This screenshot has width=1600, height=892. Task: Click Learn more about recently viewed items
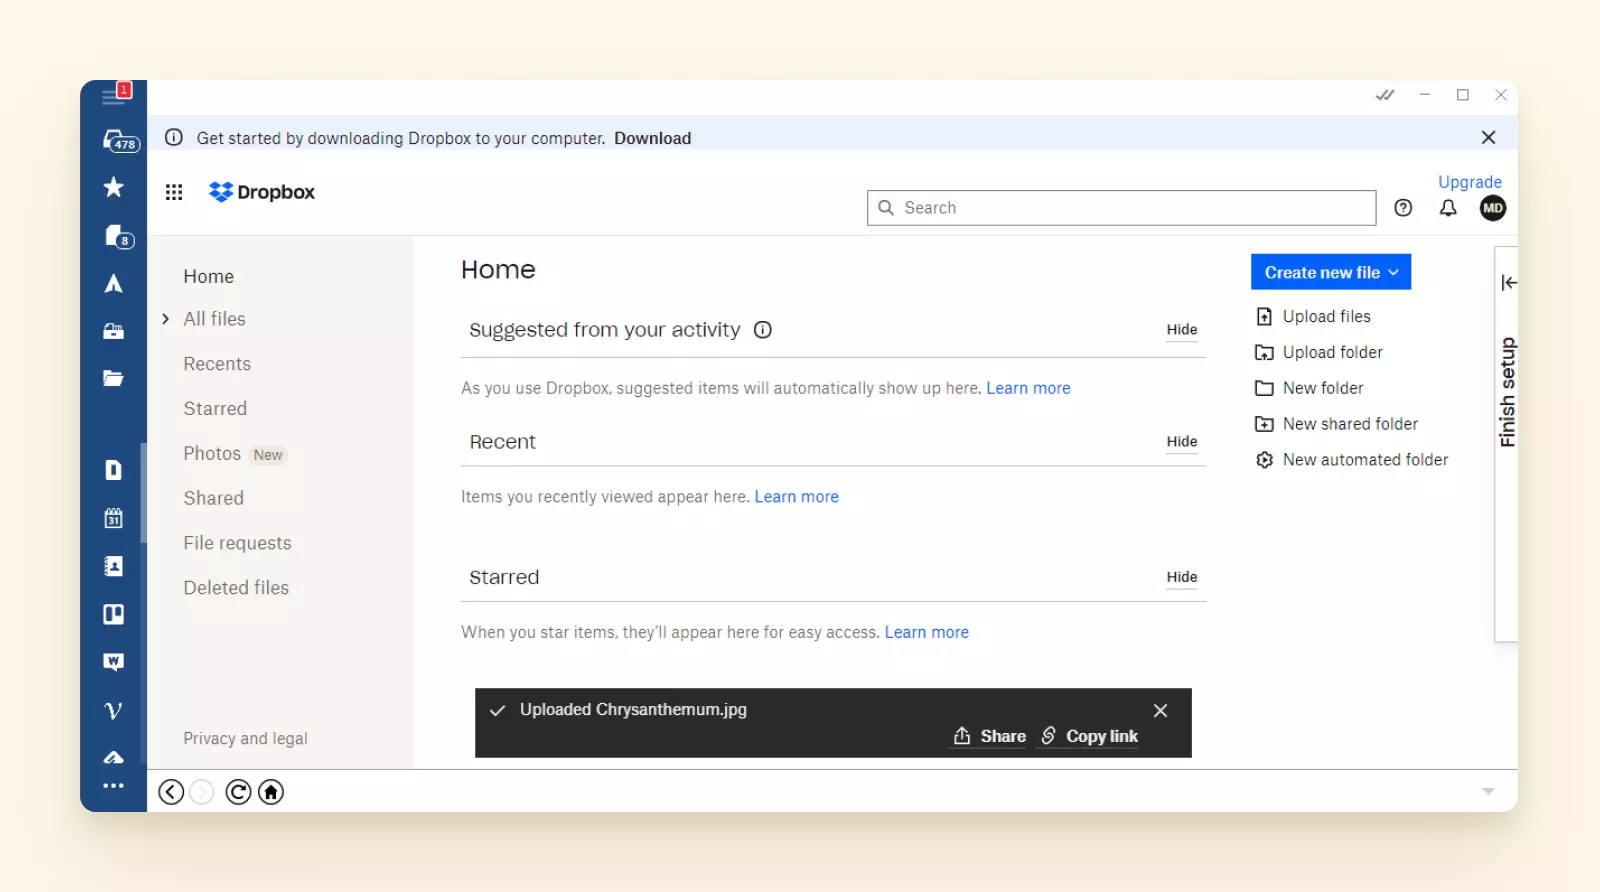[796, 497]
